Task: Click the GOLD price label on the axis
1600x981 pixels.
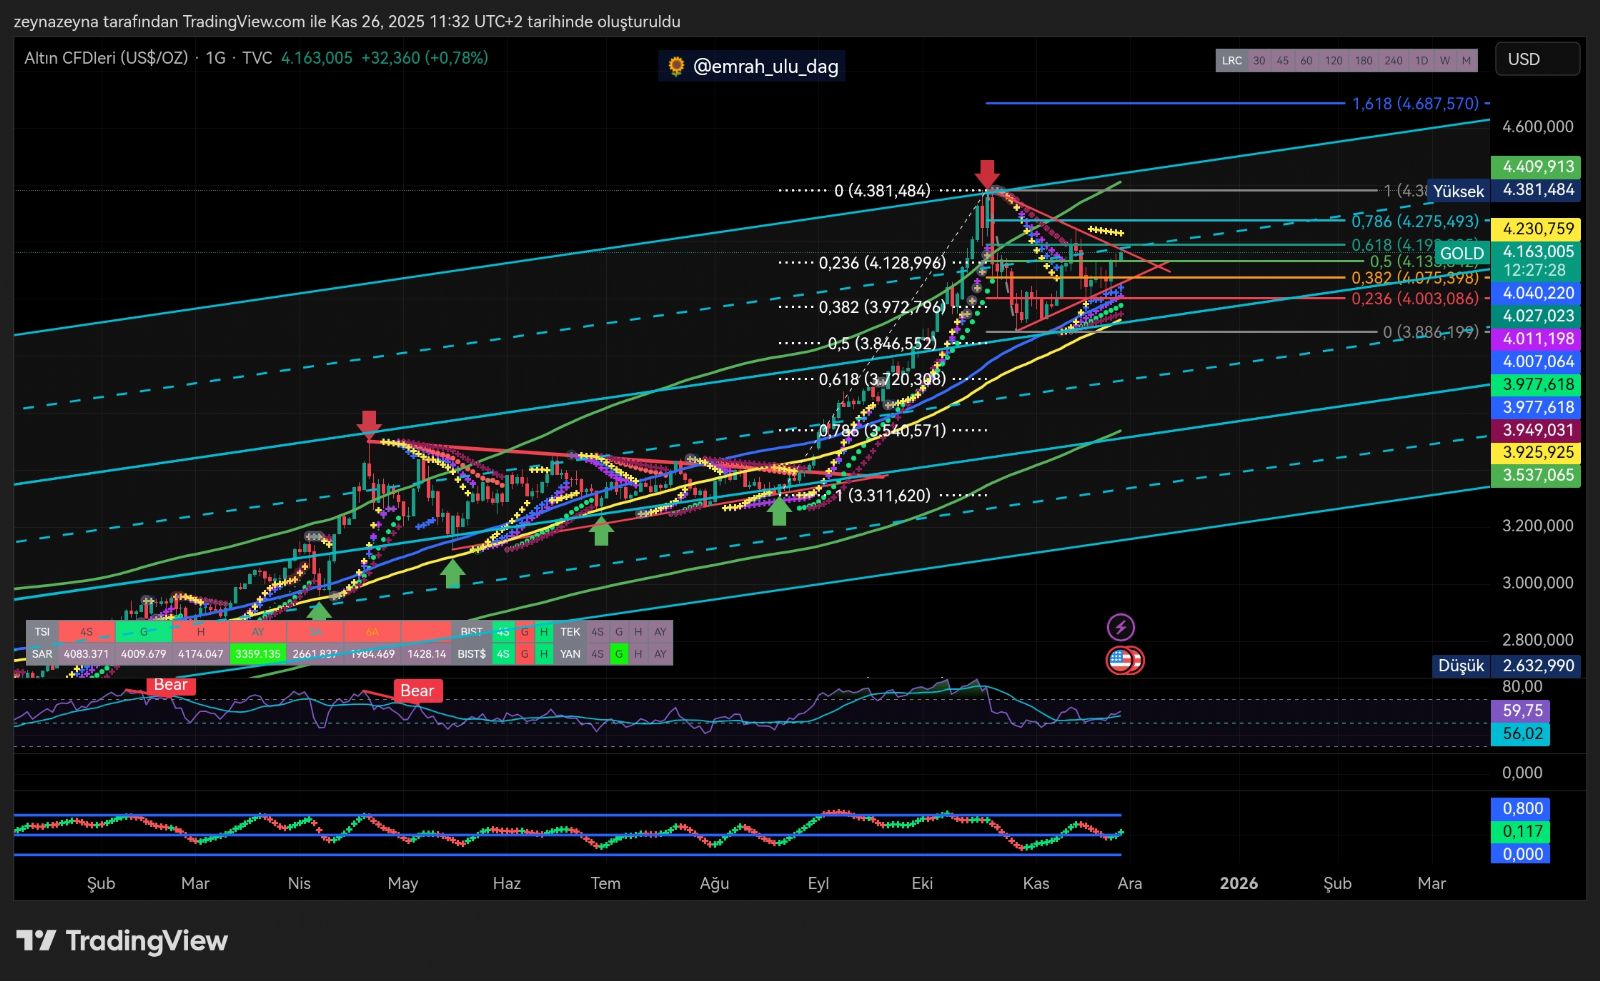Action: (x=1462, y=253)
